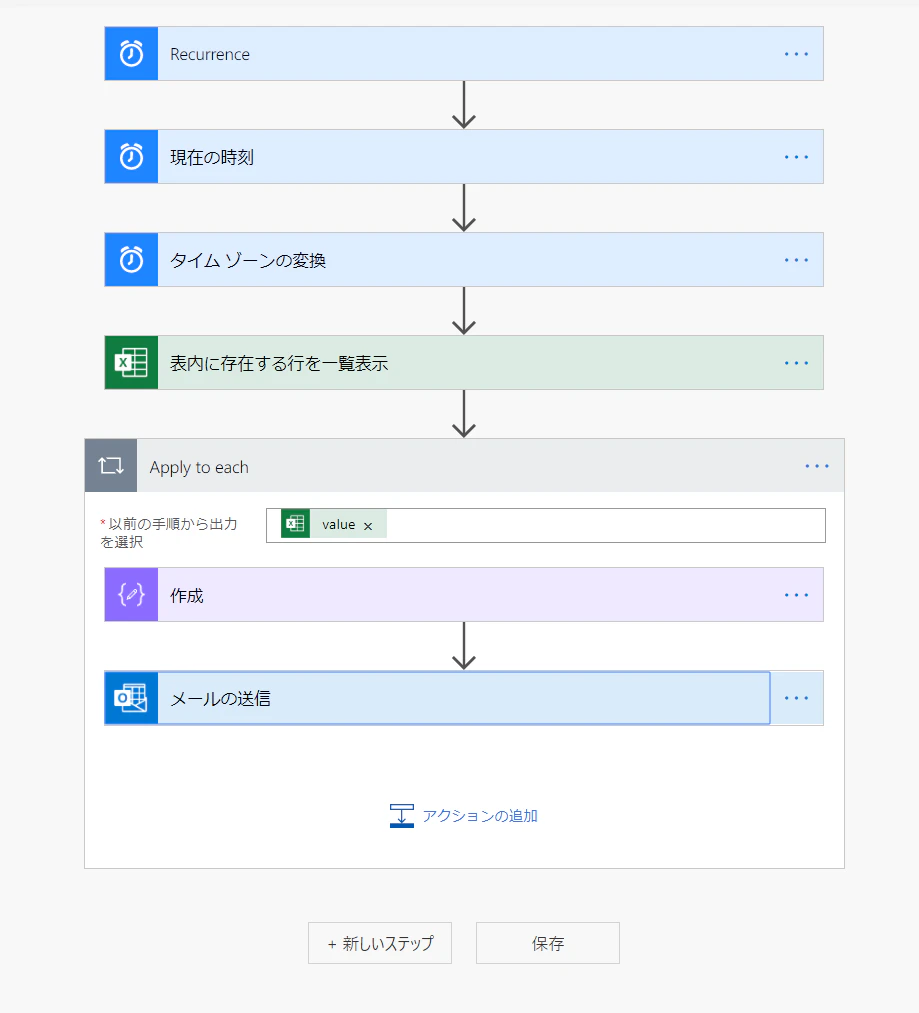The height and width of the screenshot is (1013, 919).
Task: Click the Outlook icon on メールの送信
Action: tap(131, 698)
